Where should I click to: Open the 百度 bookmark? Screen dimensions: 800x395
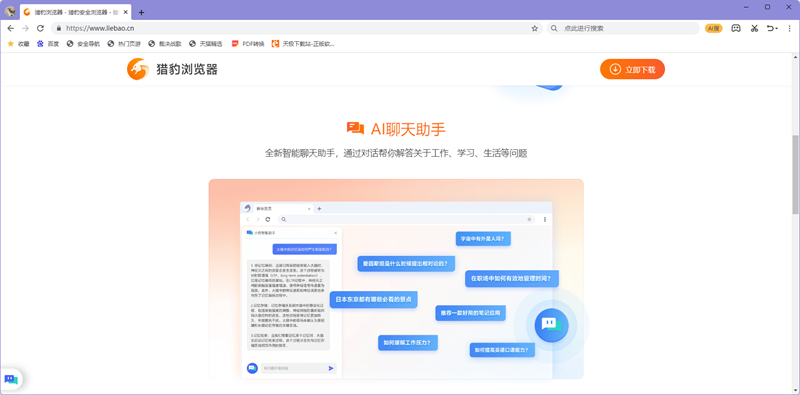pos(48,44)
